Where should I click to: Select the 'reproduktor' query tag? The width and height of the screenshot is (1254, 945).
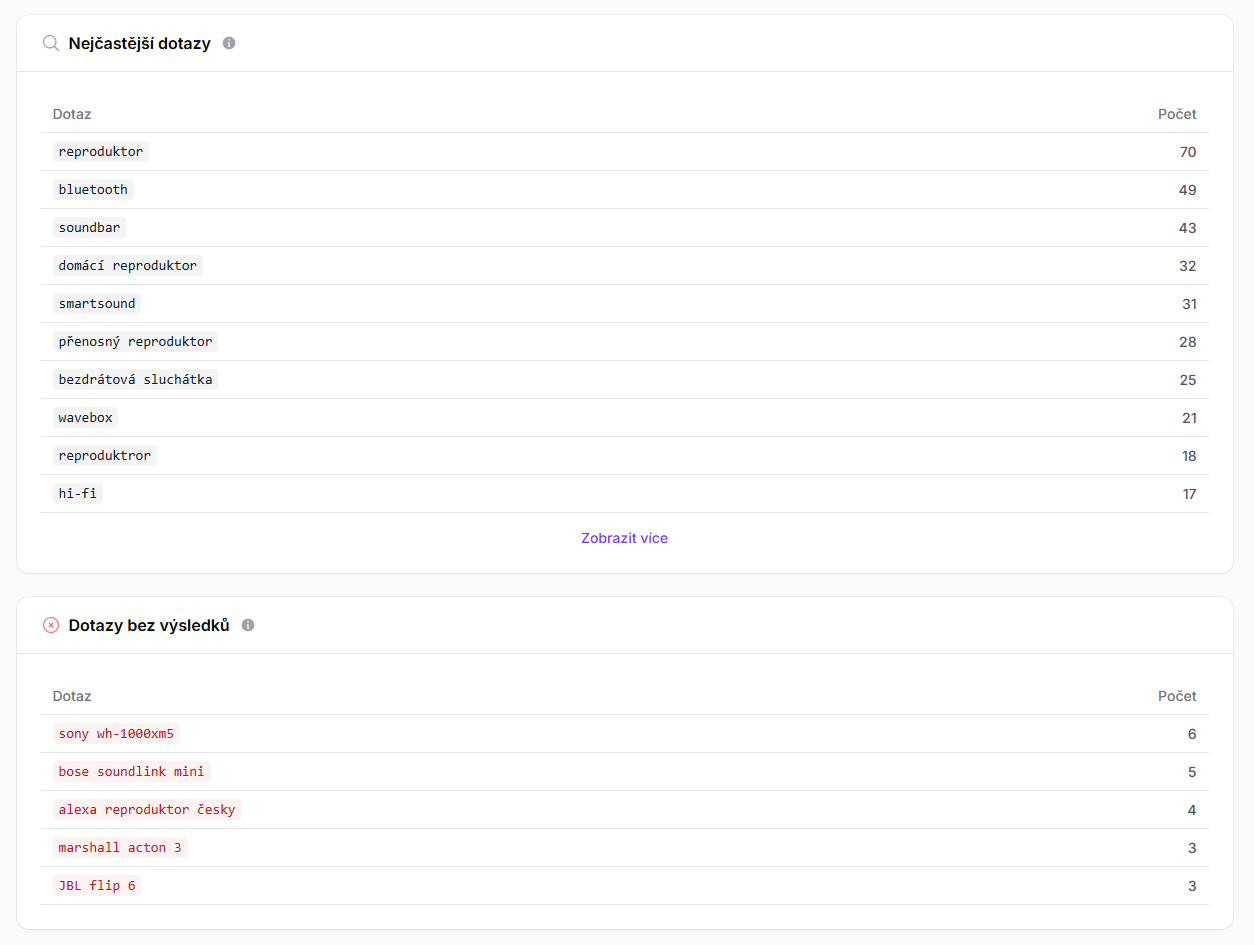tap(101, 152)
